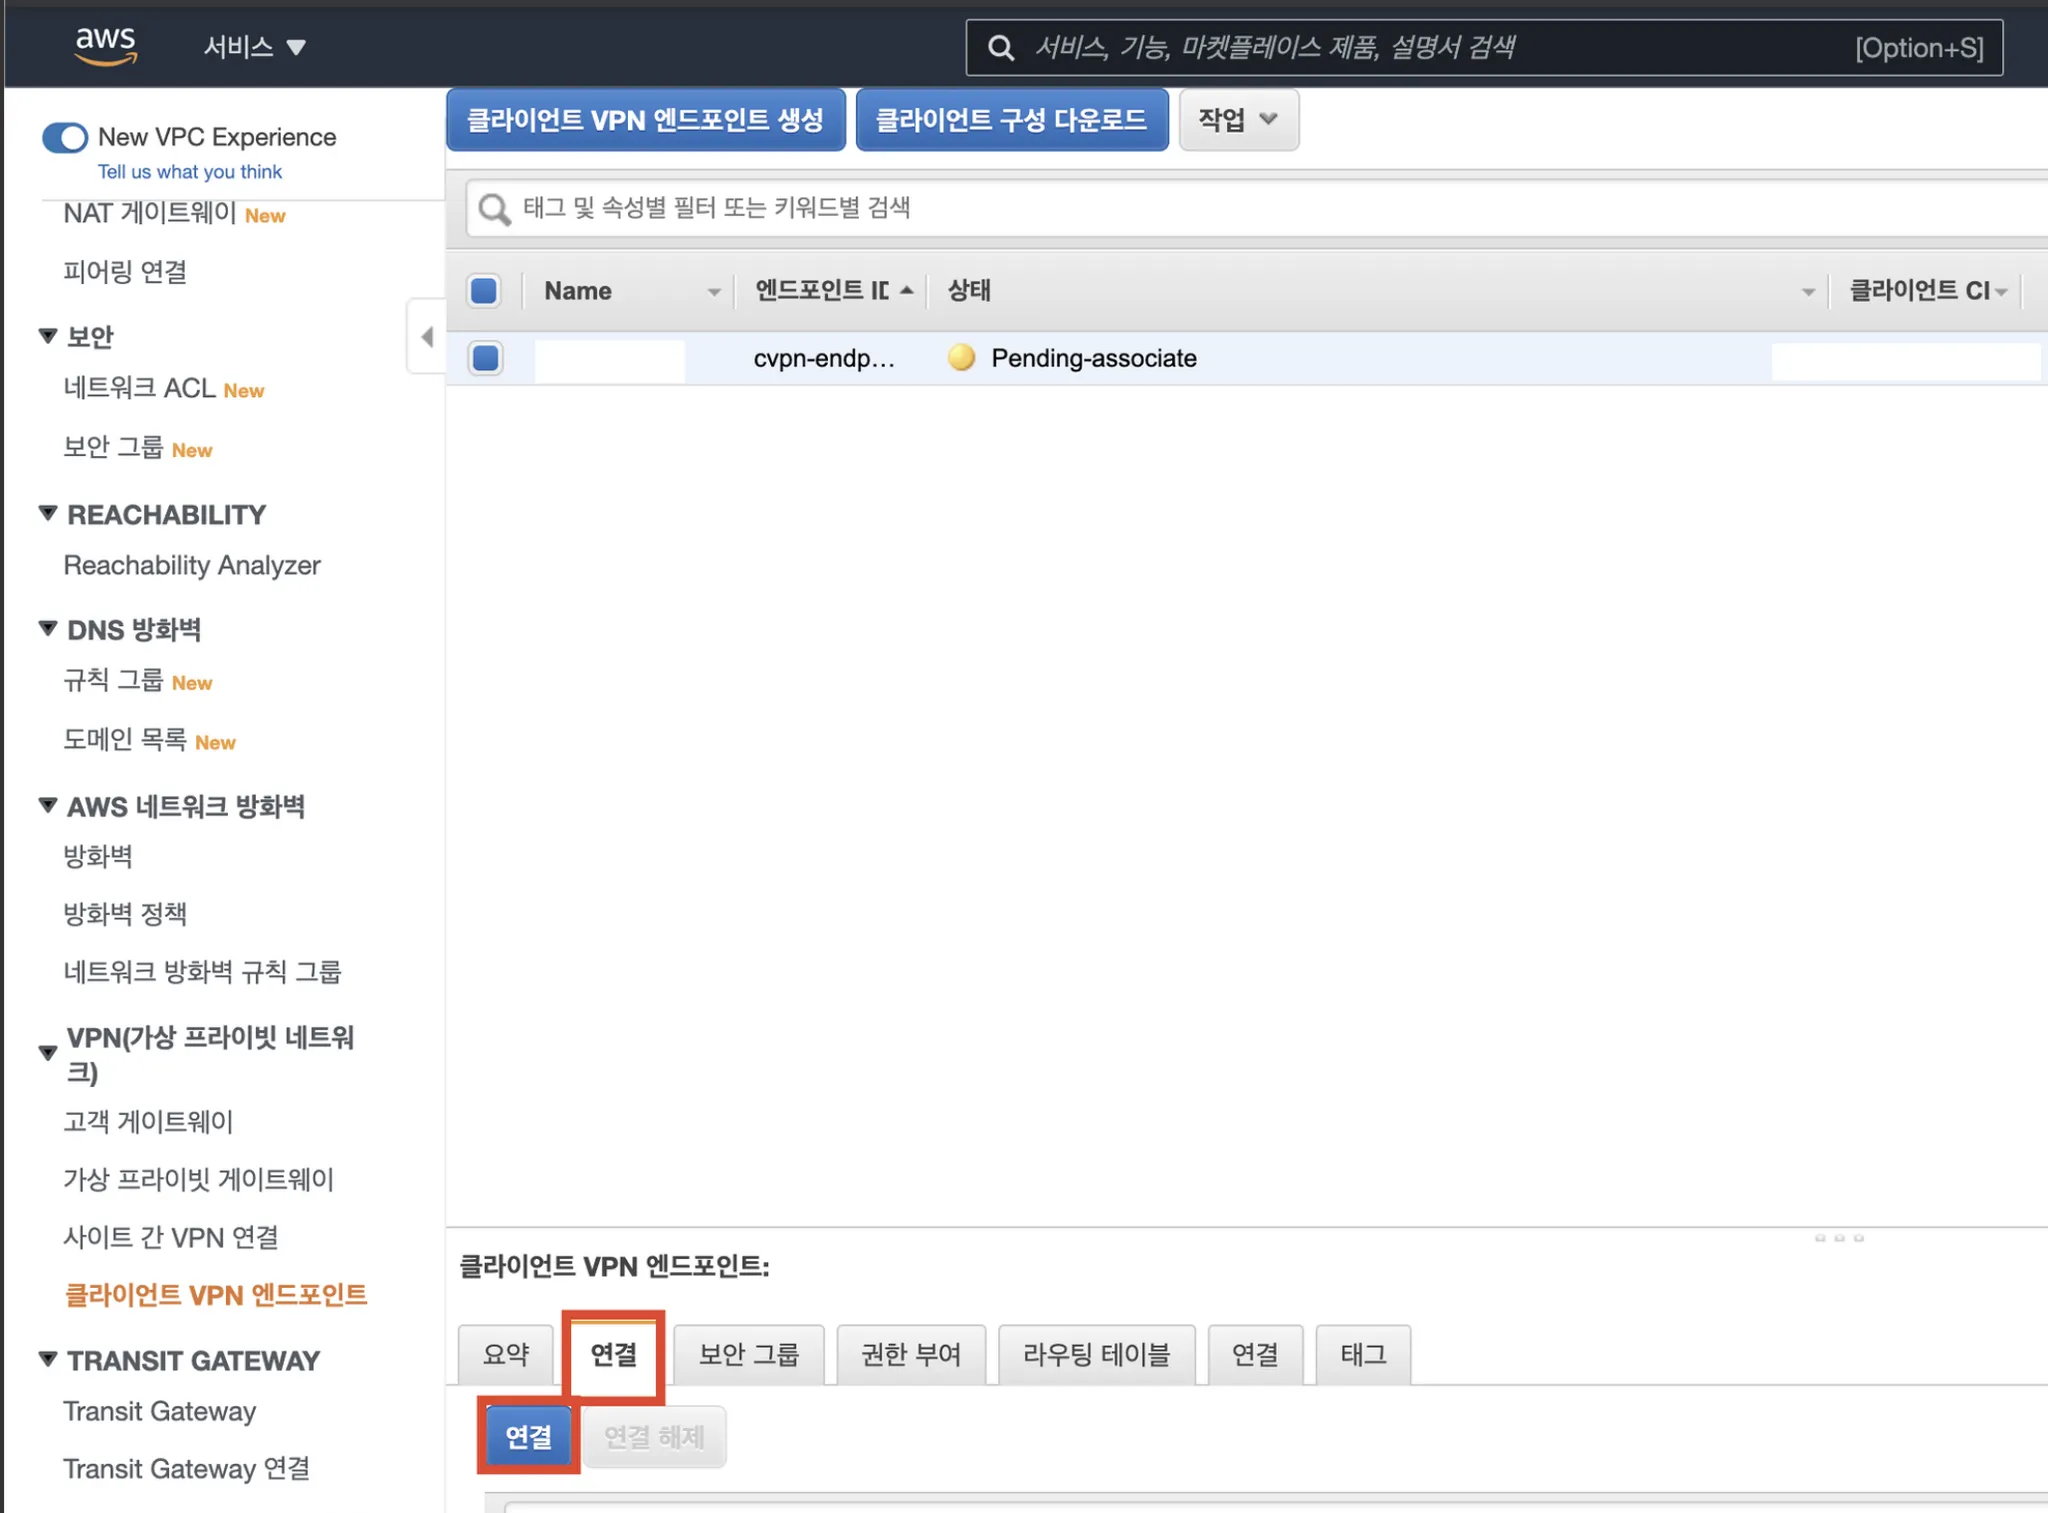The height and width of the screenshot is (1513, 2048).
Task: Click the AWS logo icon
Action: [105, 45]
